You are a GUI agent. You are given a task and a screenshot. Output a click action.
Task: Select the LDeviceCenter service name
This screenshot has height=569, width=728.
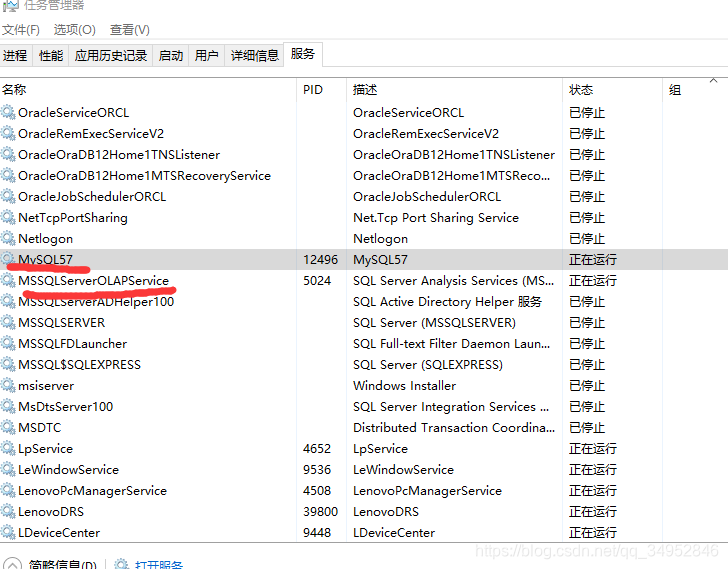click(x=59, y=532)
